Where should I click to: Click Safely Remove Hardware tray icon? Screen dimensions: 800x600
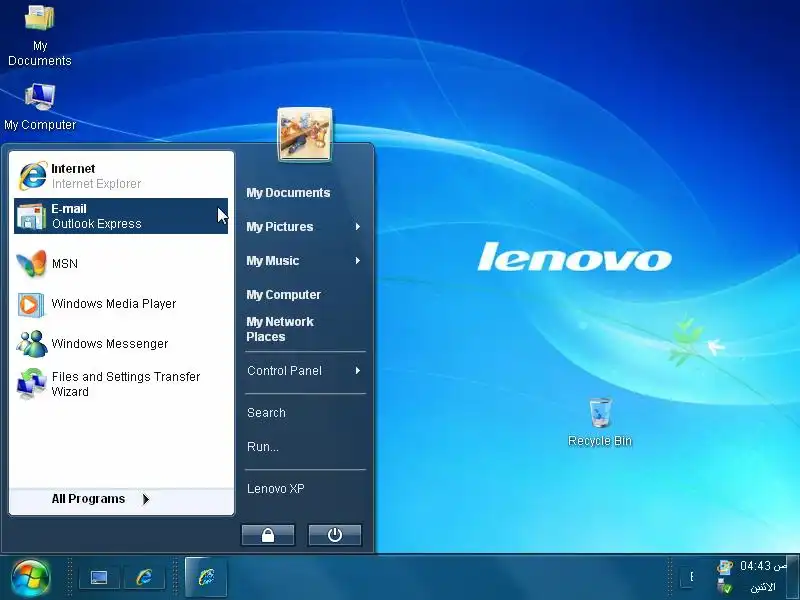point(724,587)
